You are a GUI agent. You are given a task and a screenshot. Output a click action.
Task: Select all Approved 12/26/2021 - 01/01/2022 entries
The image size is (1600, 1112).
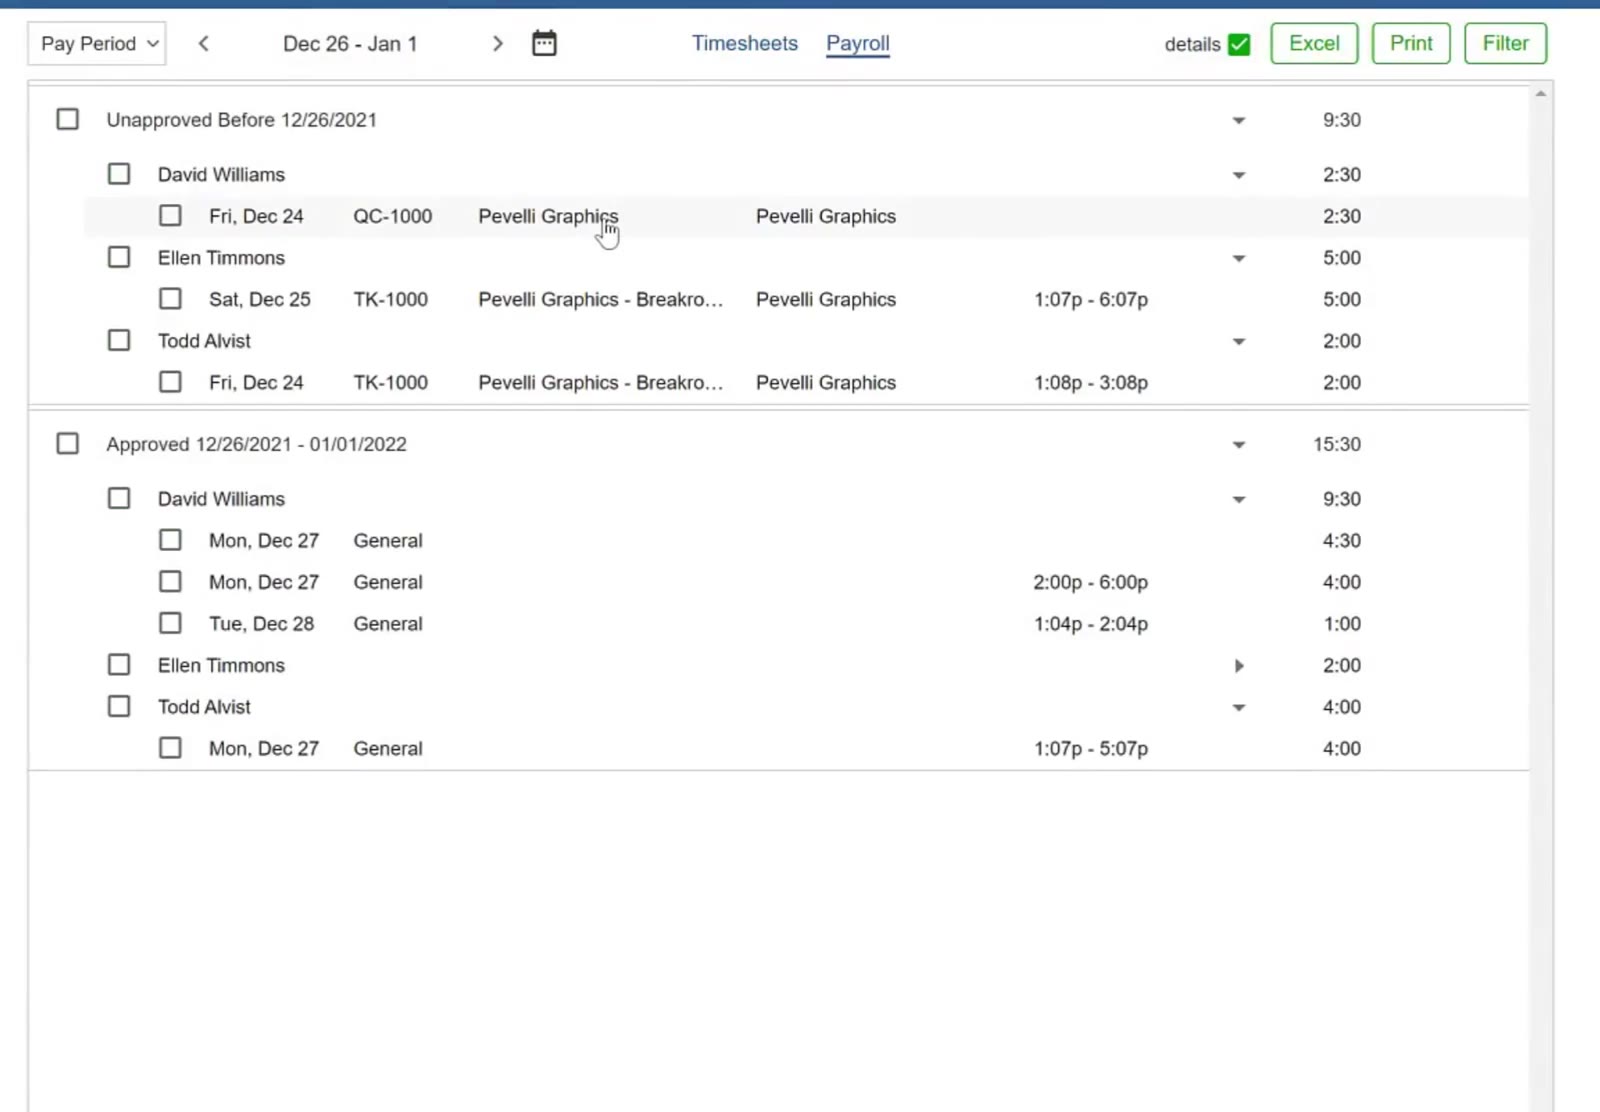tap(68, 443)
